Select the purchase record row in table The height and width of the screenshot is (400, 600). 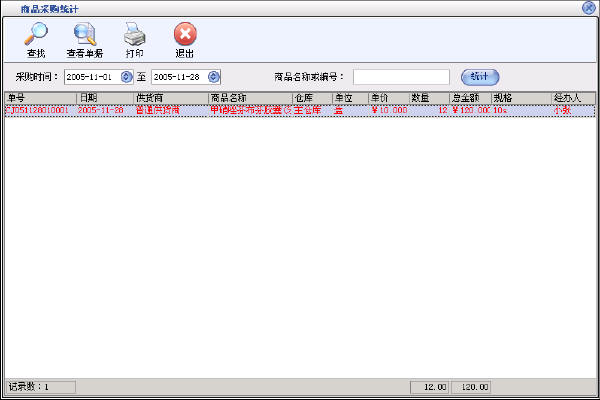click(x=298, y=110)
